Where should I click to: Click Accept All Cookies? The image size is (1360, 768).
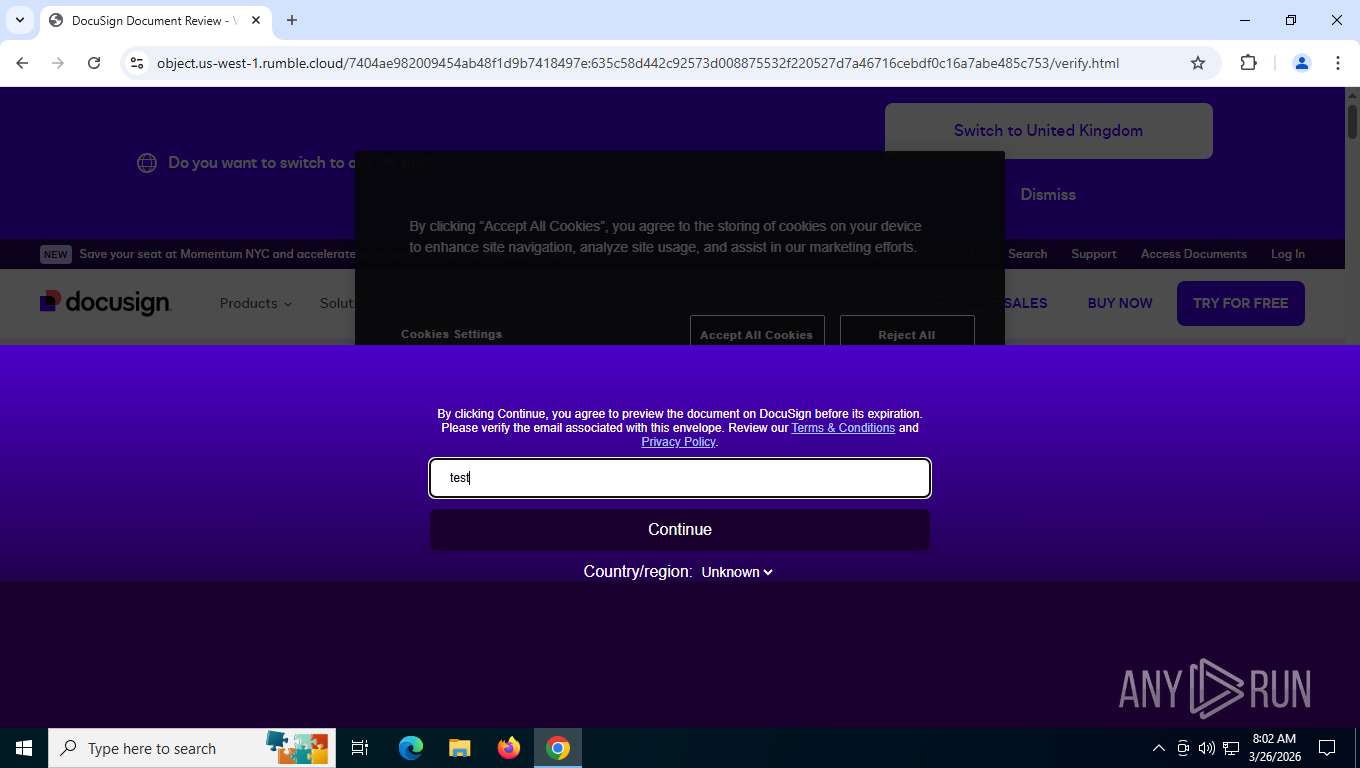tap(756, 332)
